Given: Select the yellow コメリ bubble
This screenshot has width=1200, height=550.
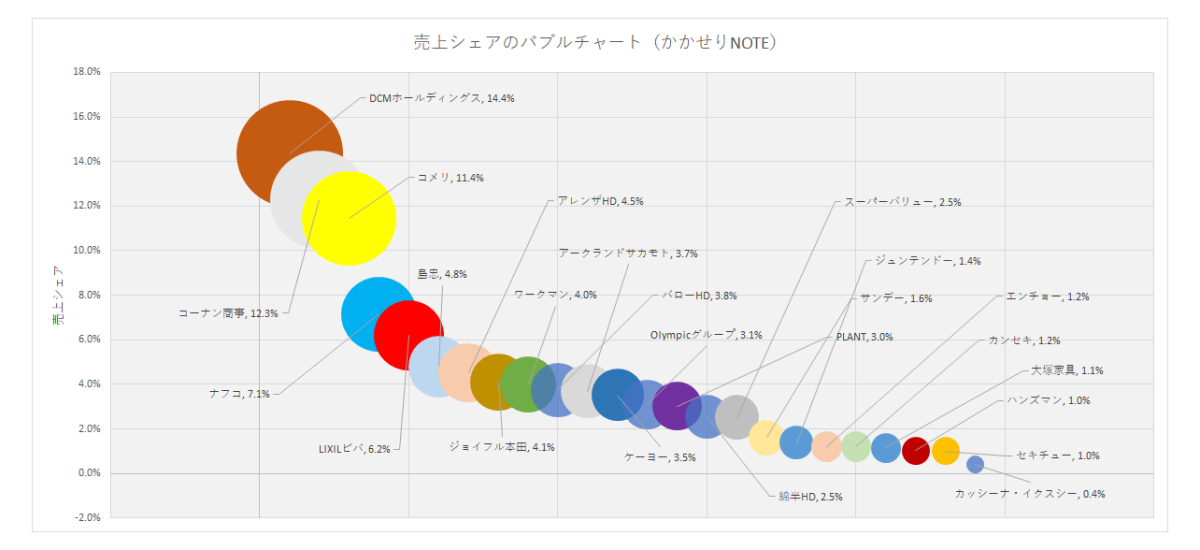Looking at the screenshot, I should point(350,219).
